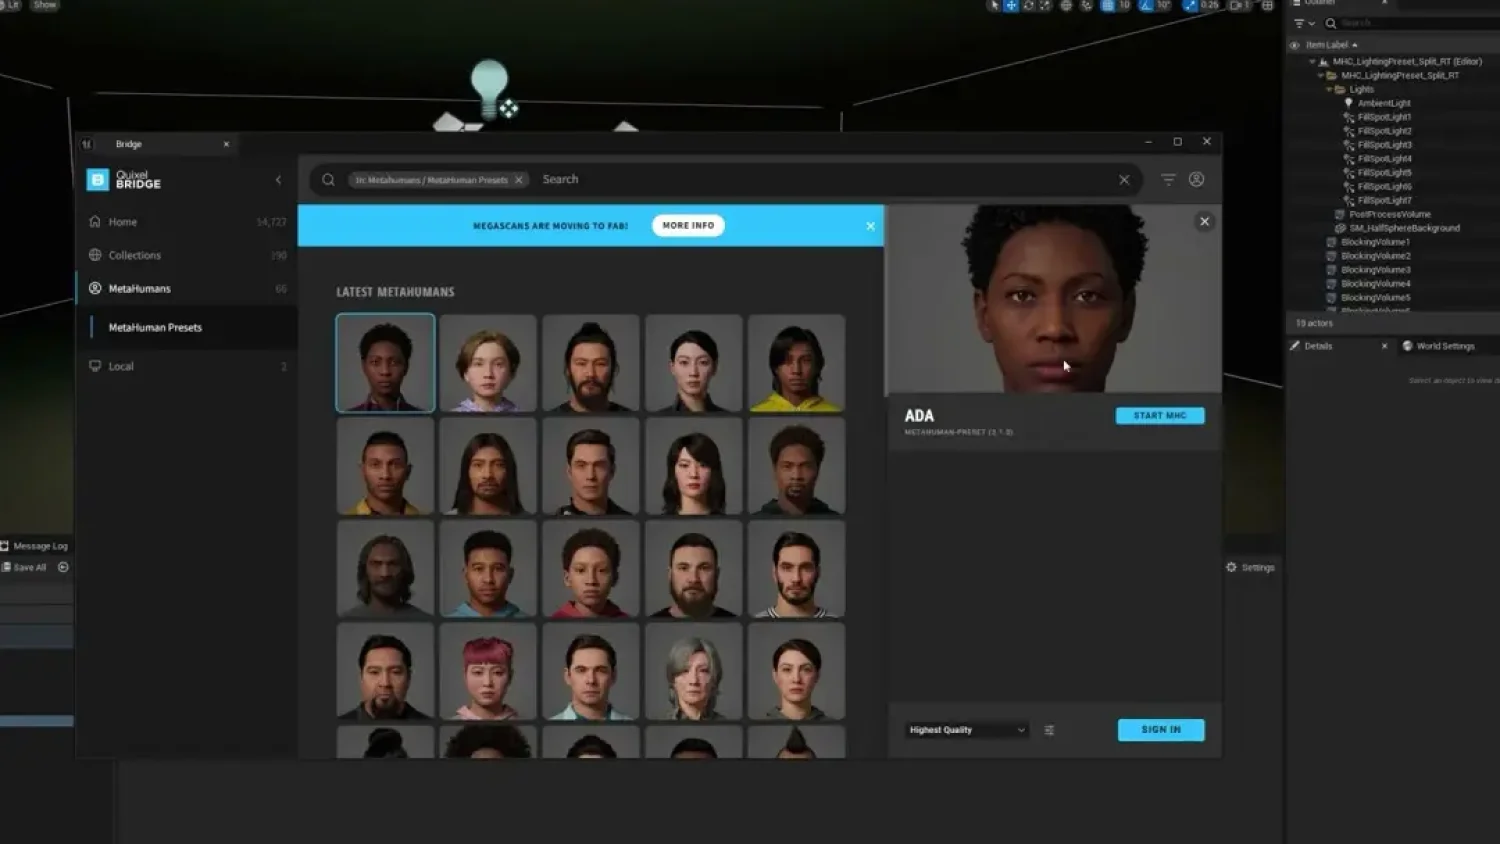
Task: Select the translate gizmo tool in viewport toolbar
Action: pyautogui.click(x=1011, y=5)
